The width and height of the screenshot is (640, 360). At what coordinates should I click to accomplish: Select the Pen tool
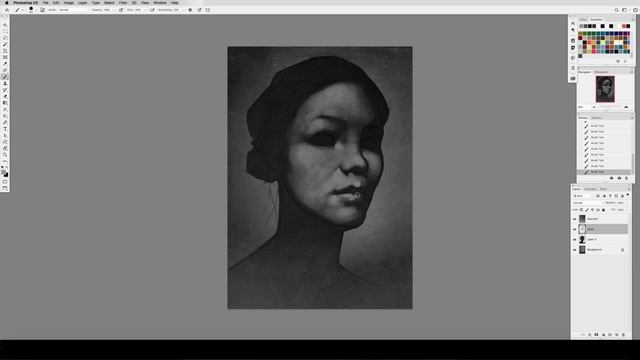5,122
